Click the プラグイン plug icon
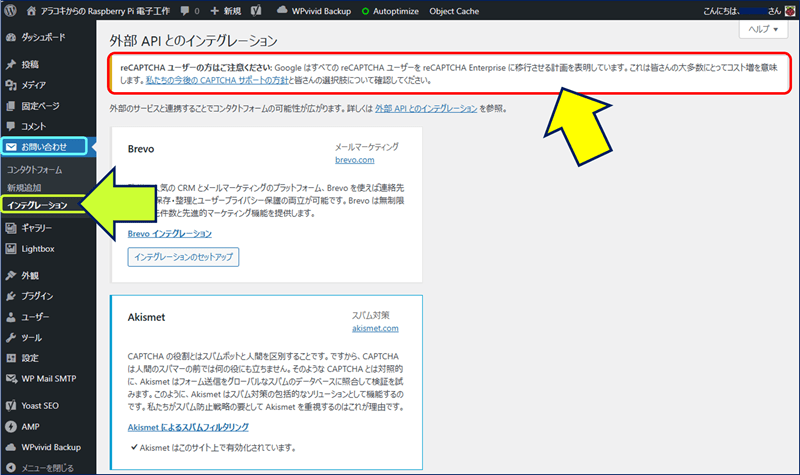The width and height of the screenshot is (800, 475). click(11, 296)
